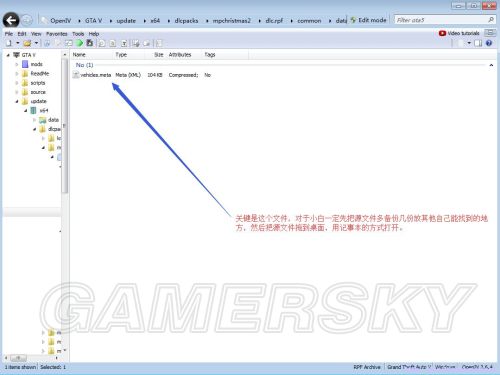Click the GTA V root icon in tree
The image size is (500, 375).
click(x=16, y=55)
